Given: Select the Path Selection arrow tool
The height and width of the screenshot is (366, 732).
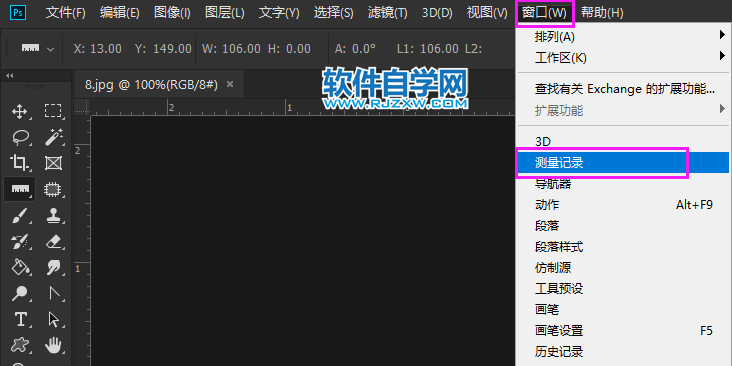Looking at the screenshot, I should tap(53, 320).
